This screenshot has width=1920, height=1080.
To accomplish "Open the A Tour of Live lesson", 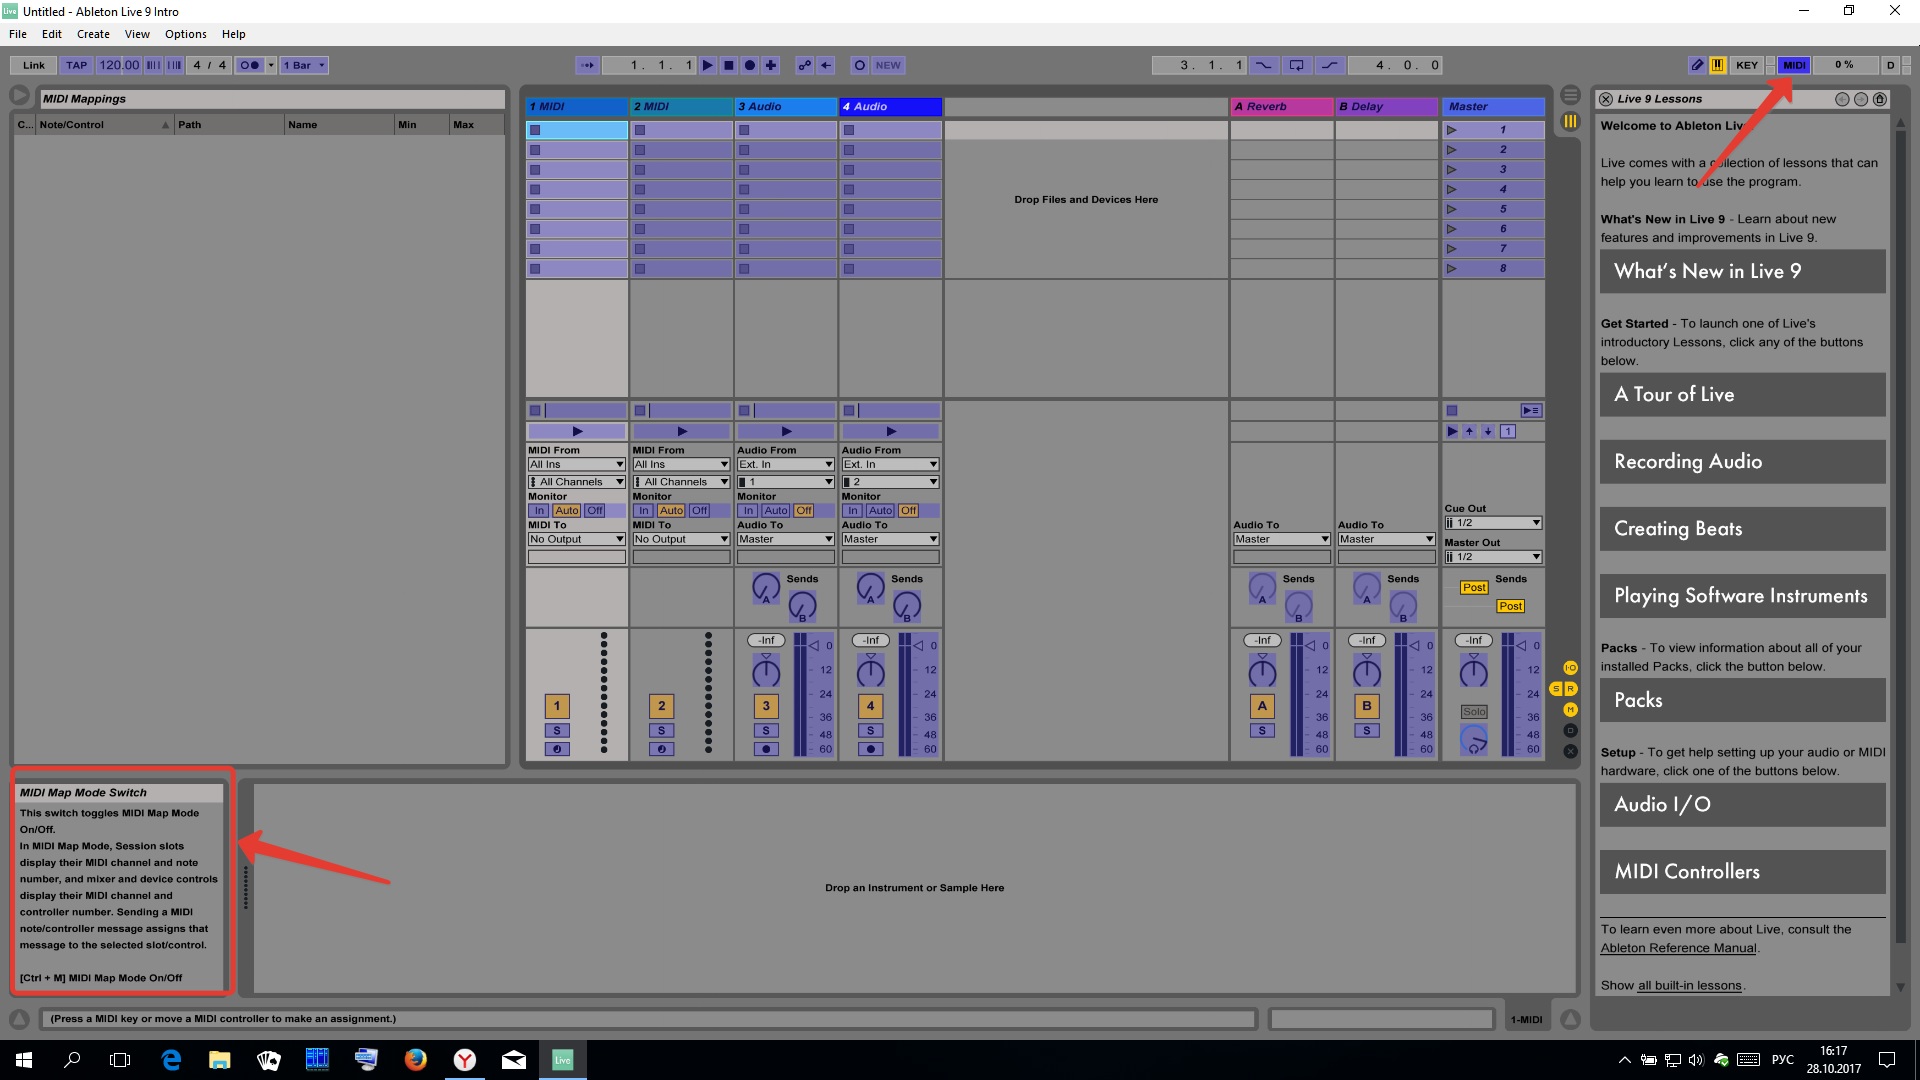I will click(x=1742, y=395).
